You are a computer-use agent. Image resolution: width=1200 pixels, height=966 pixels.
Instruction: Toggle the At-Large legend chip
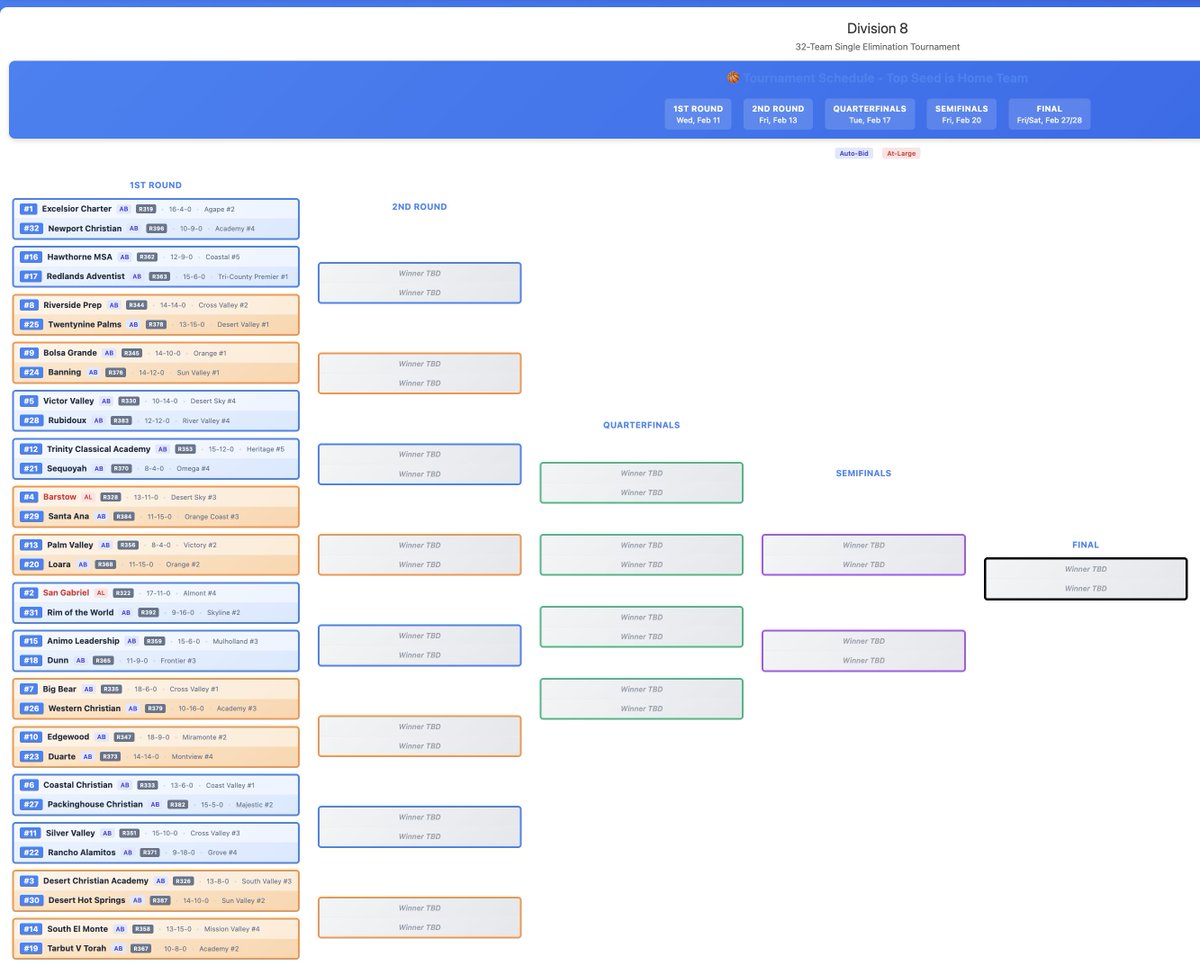(x=900, y=153)
